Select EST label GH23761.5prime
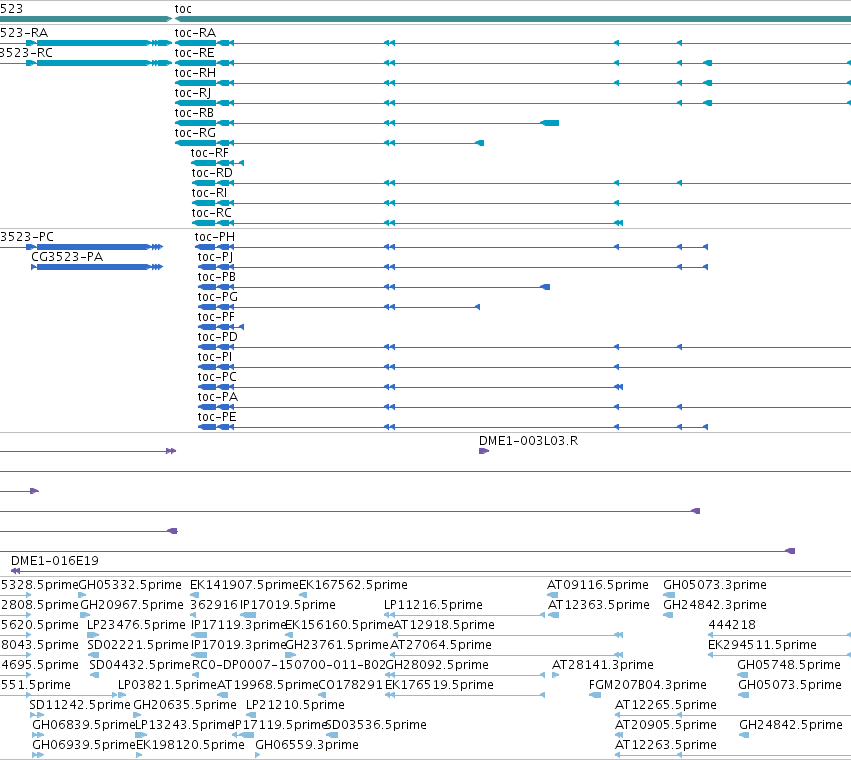 [x=337, y=645]
